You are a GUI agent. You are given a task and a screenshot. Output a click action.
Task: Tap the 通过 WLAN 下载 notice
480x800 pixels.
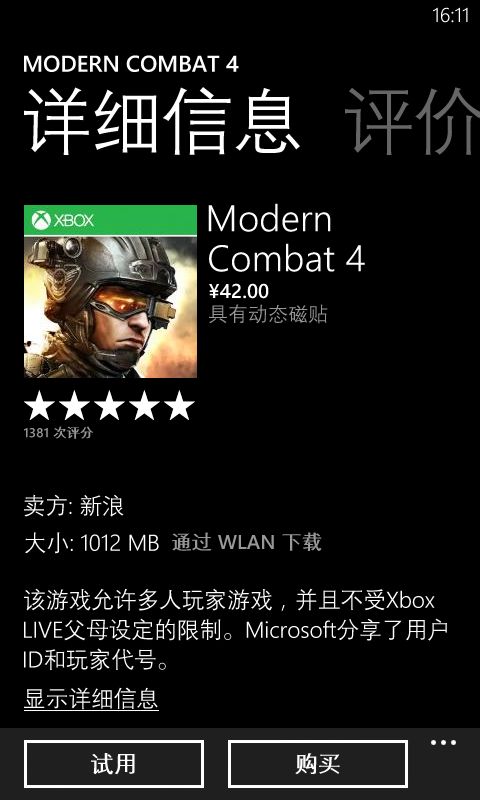(247, 542)
